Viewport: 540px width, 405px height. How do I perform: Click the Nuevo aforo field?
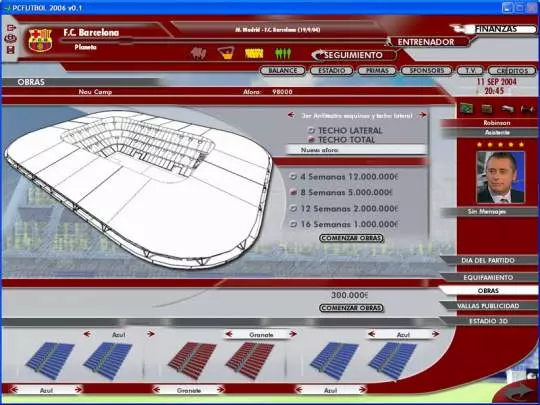pos(357,150)
